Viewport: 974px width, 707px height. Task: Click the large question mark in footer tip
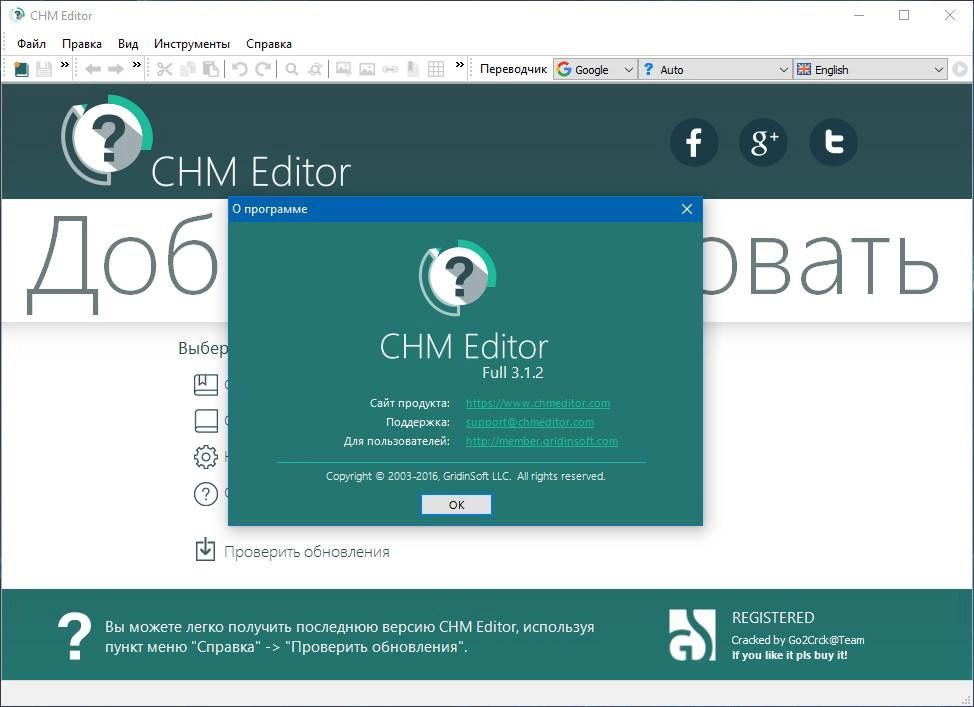coord(74,637)
